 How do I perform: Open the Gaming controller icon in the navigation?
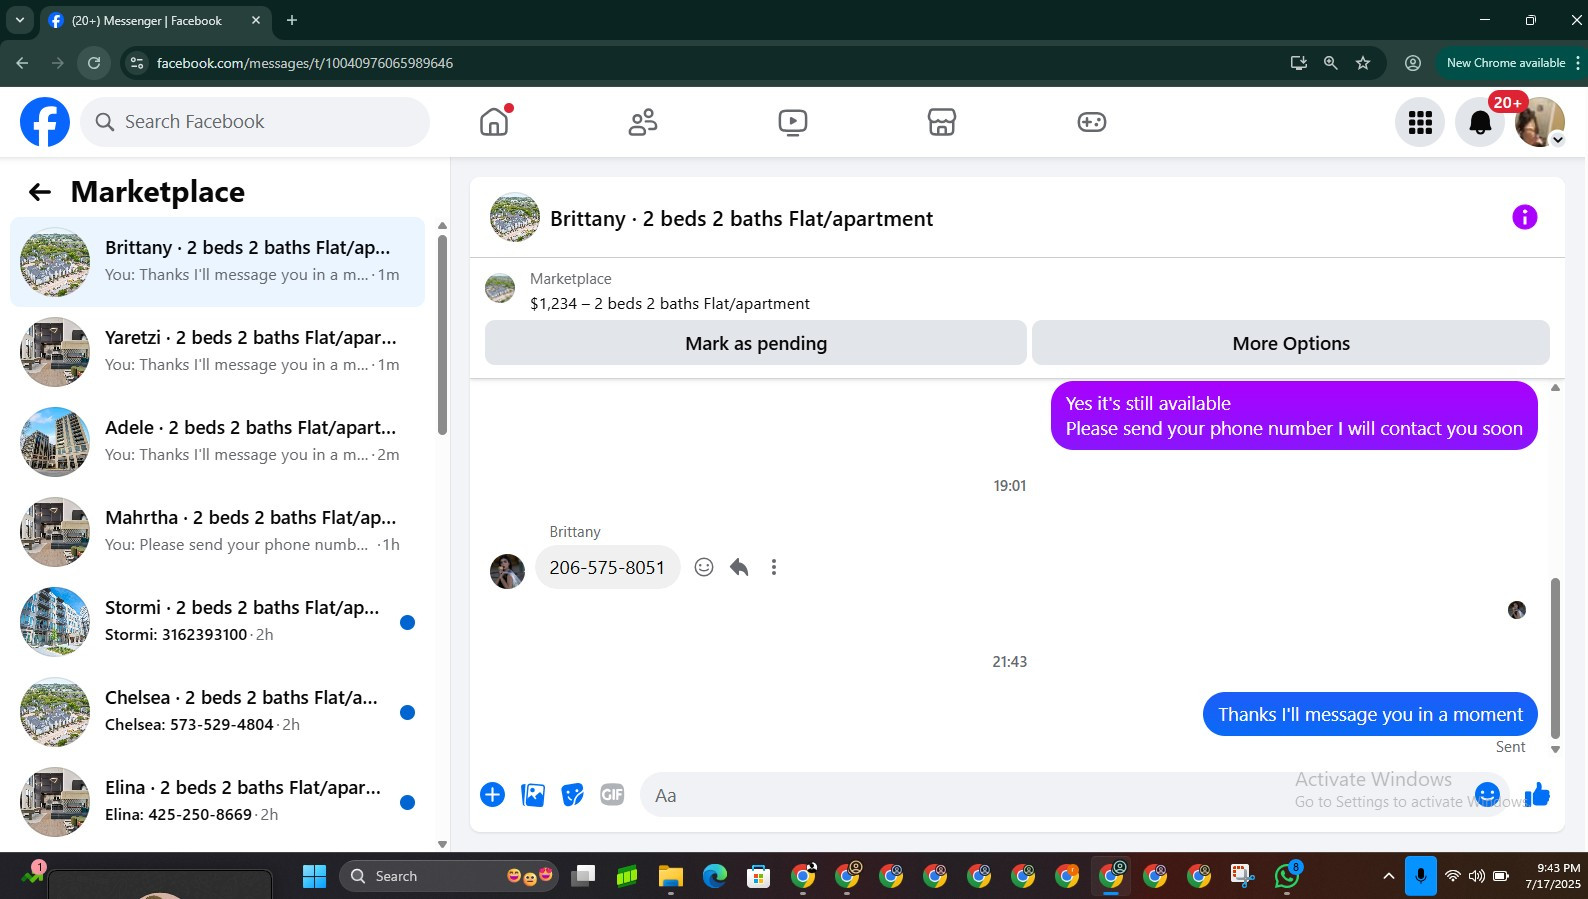[1091, 122]
